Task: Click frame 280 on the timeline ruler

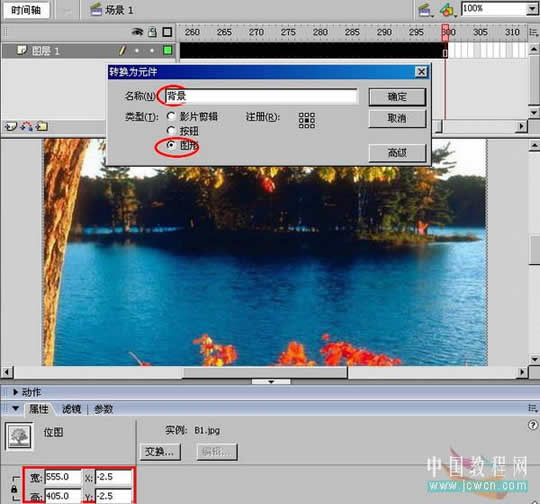Action: (x=320, y=32)
